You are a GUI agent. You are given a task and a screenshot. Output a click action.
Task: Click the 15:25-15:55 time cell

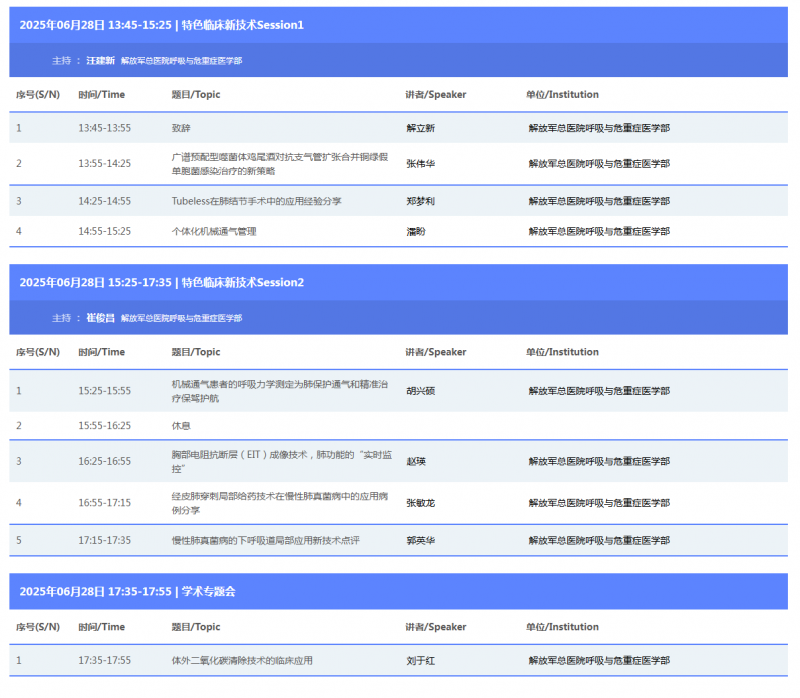point(105,391)
